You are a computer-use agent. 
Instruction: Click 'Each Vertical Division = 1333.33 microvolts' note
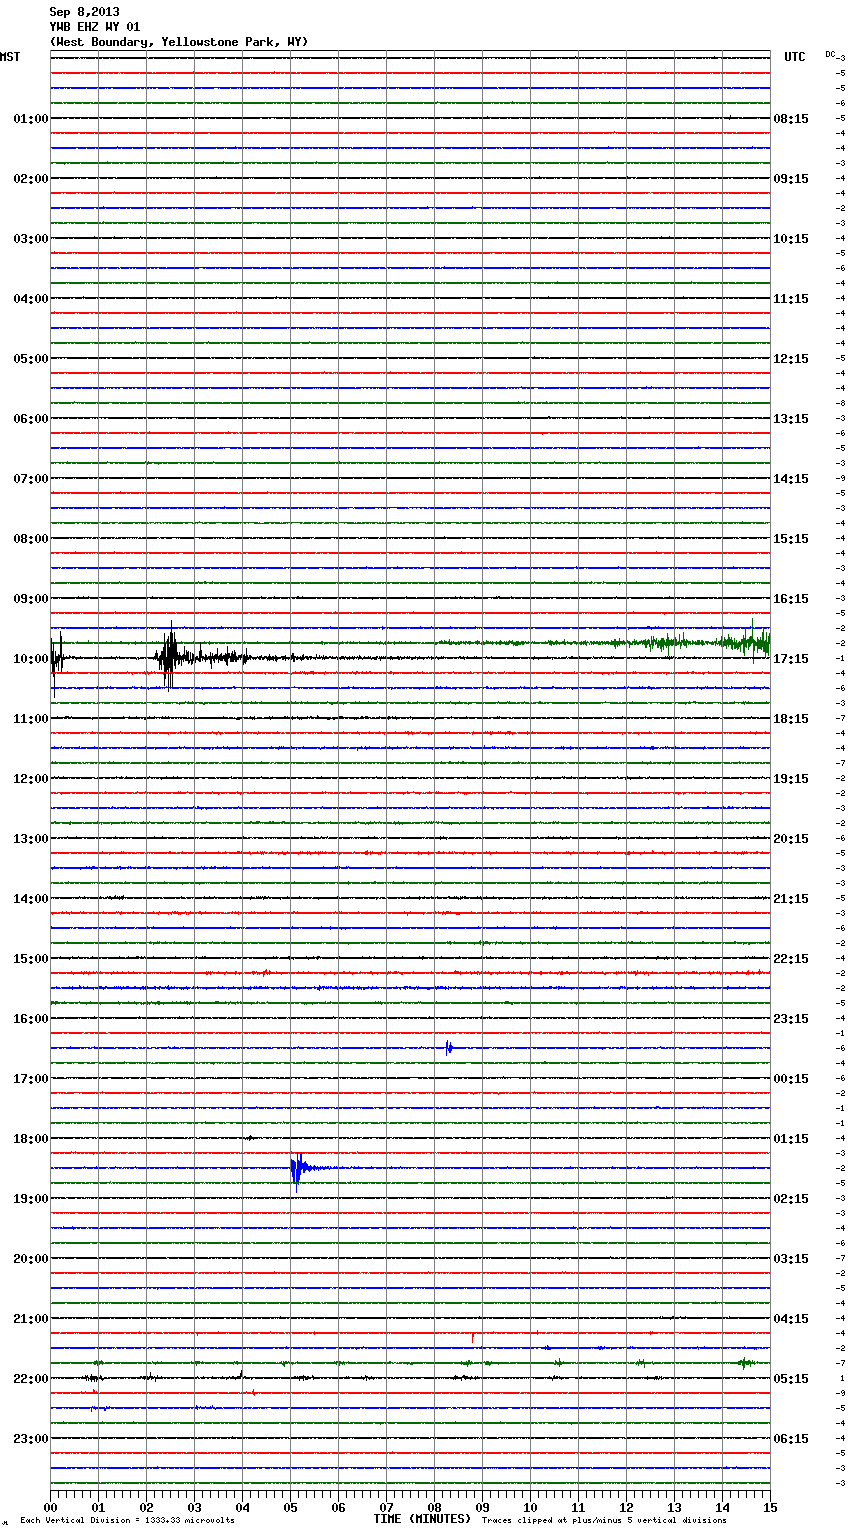[x=127, y=1520]
